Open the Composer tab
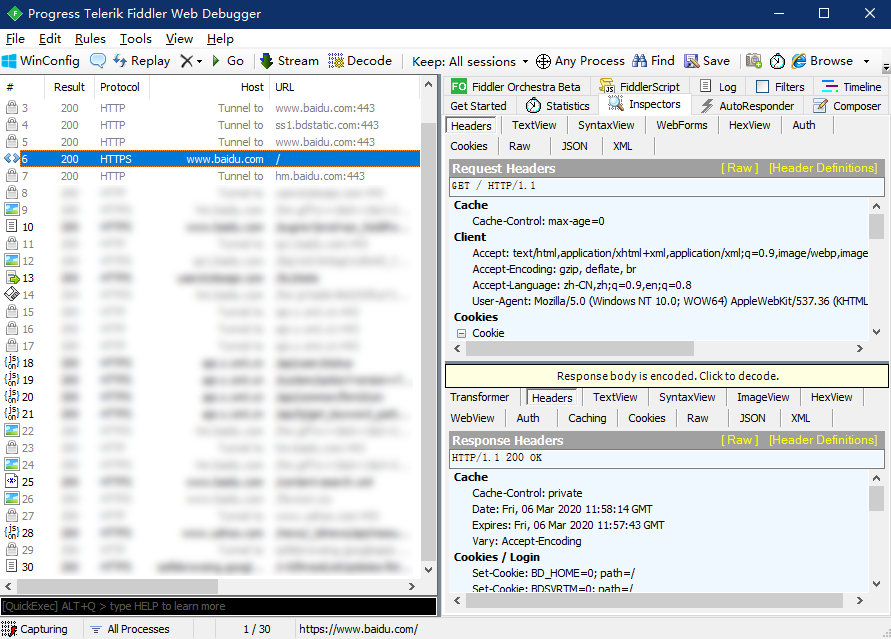This screenshot has width=891, height=639. point(847,106)
